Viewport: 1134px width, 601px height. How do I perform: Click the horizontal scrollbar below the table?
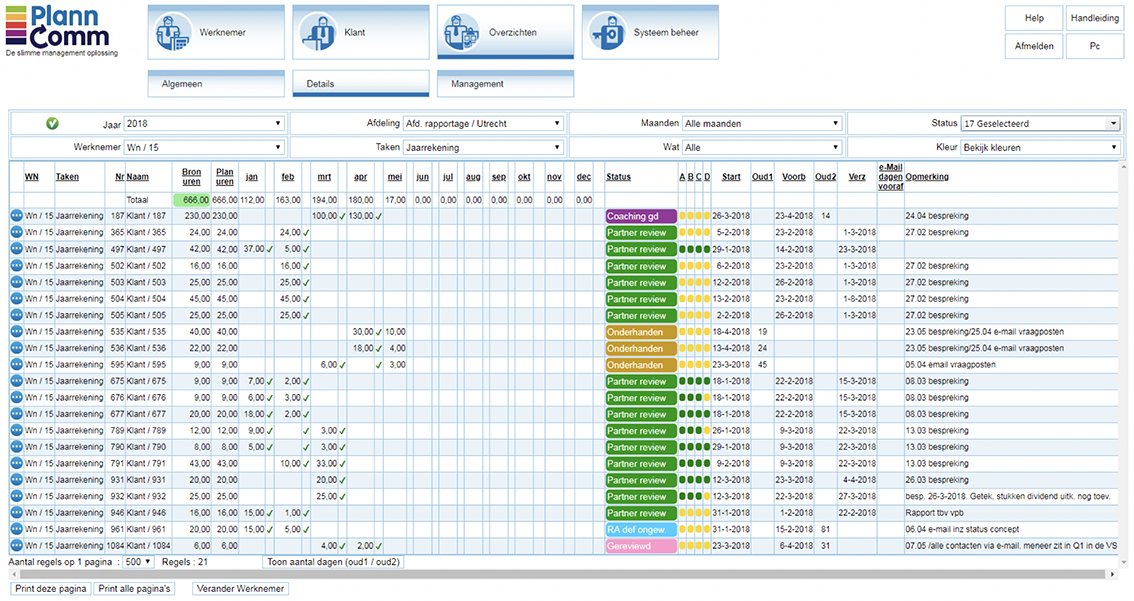560,575
